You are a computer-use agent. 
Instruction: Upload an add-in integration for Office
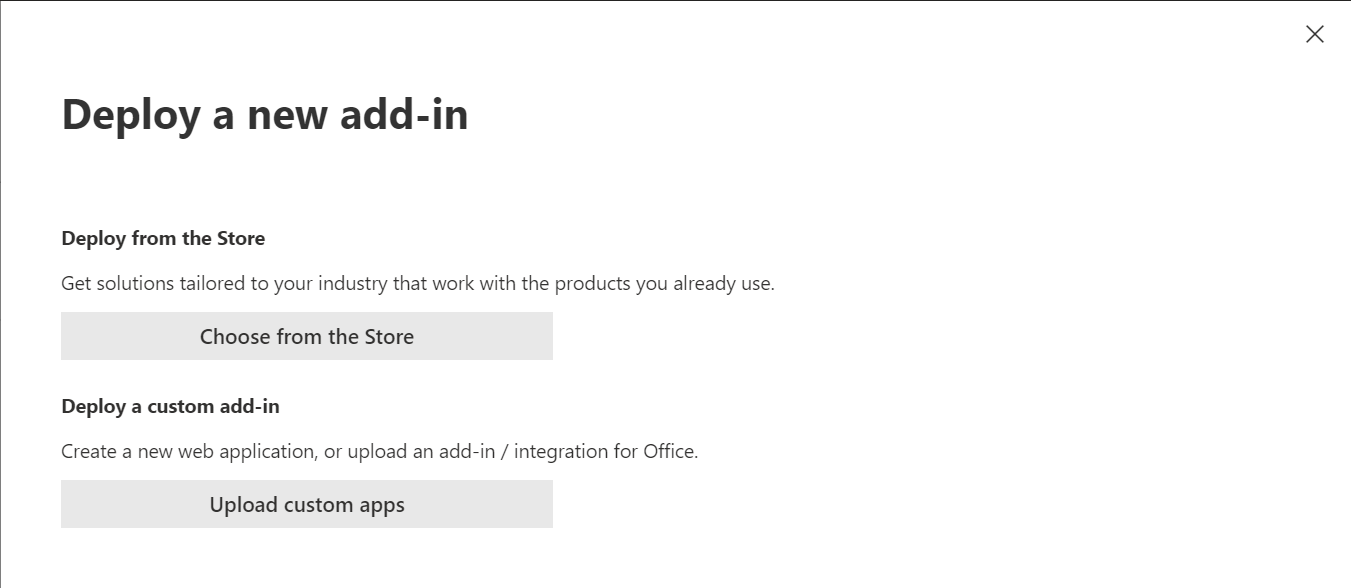(307, 504)
